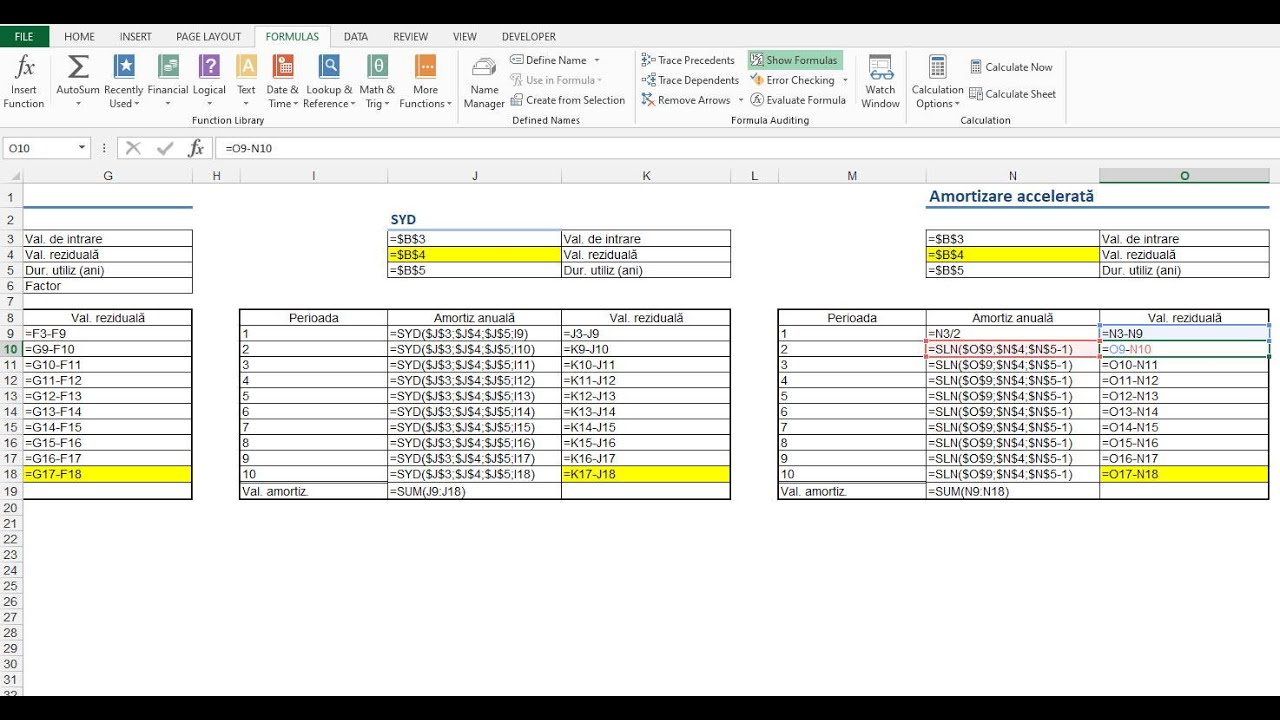Open the Insert Function dialog

24,82
